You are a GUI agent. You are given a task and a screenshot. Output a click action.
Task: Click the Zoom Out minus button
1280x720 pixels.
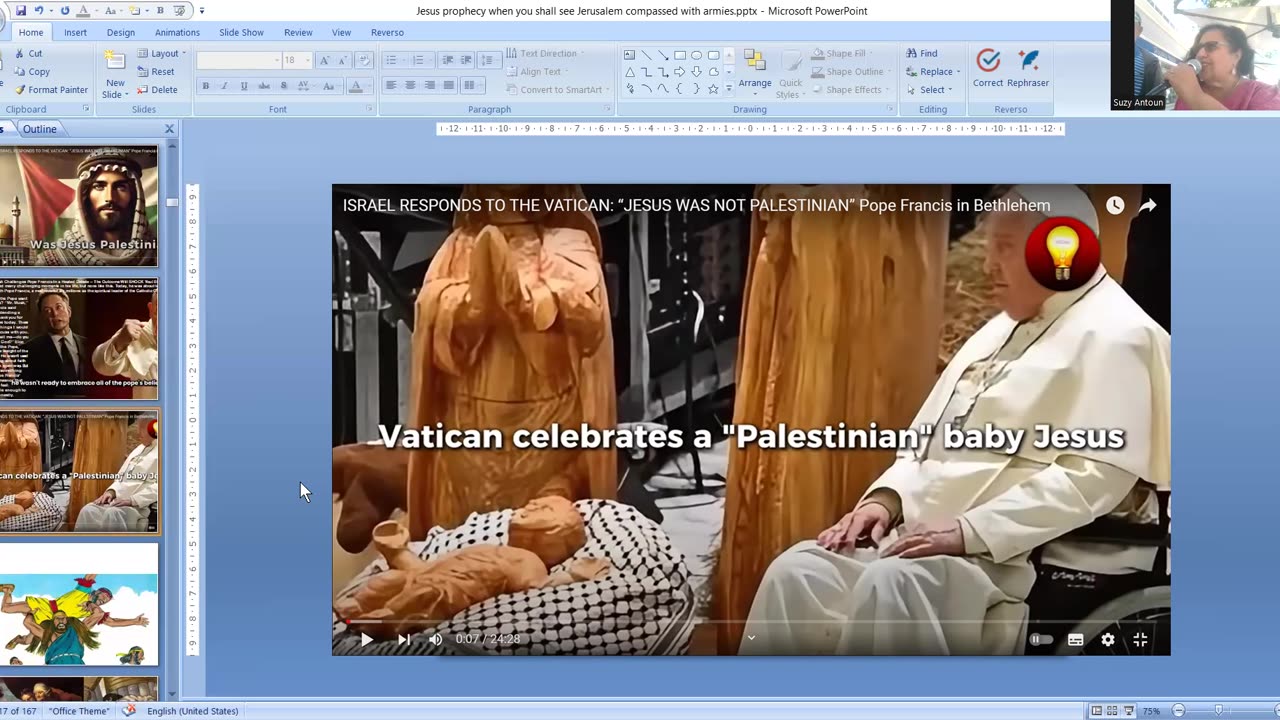tap(1178, 711)
